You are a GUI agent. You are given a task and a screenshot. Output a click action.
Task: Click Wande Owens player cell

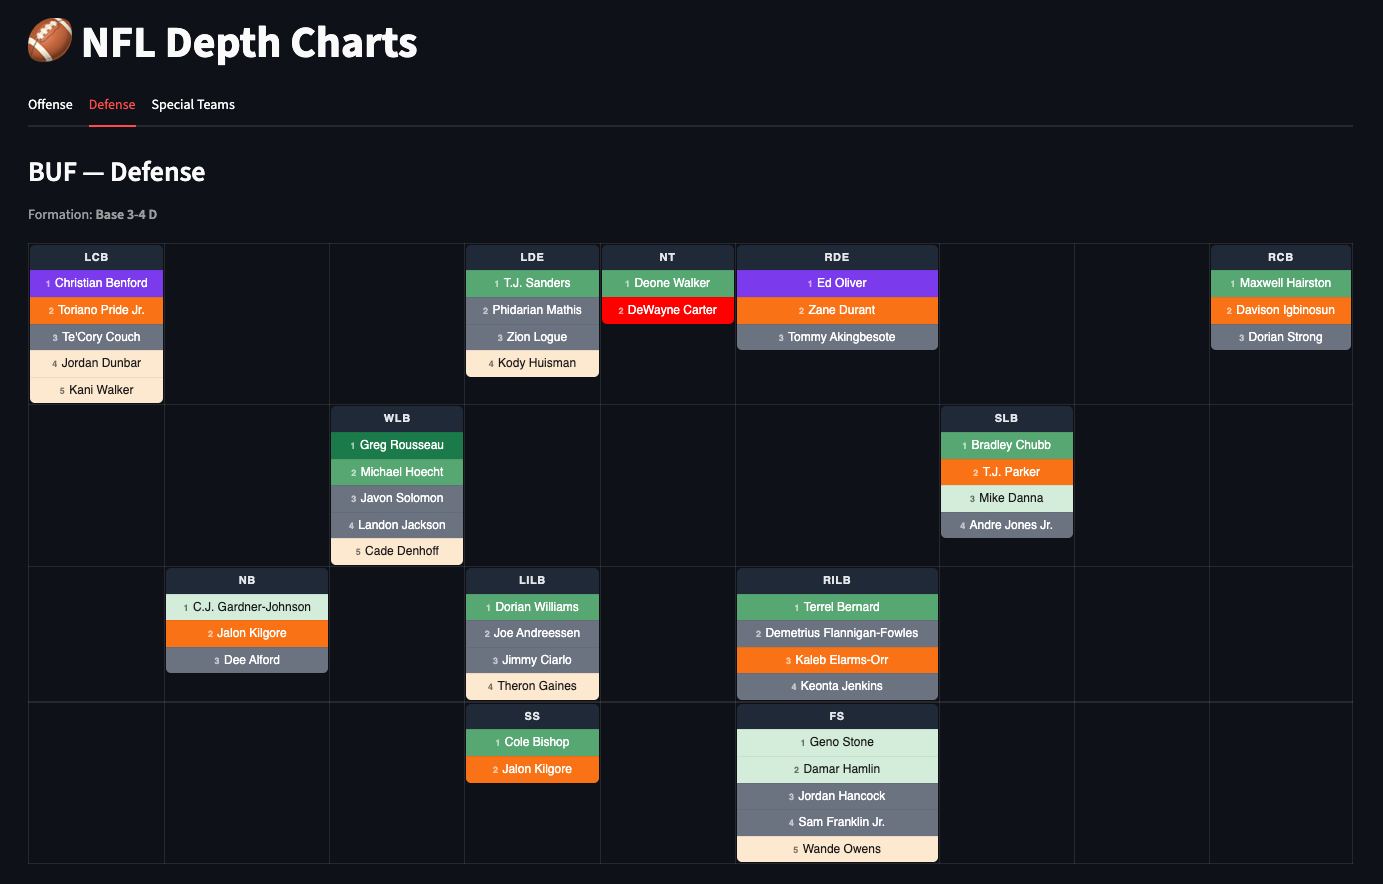pyautogui.click(x=837, y=849)
